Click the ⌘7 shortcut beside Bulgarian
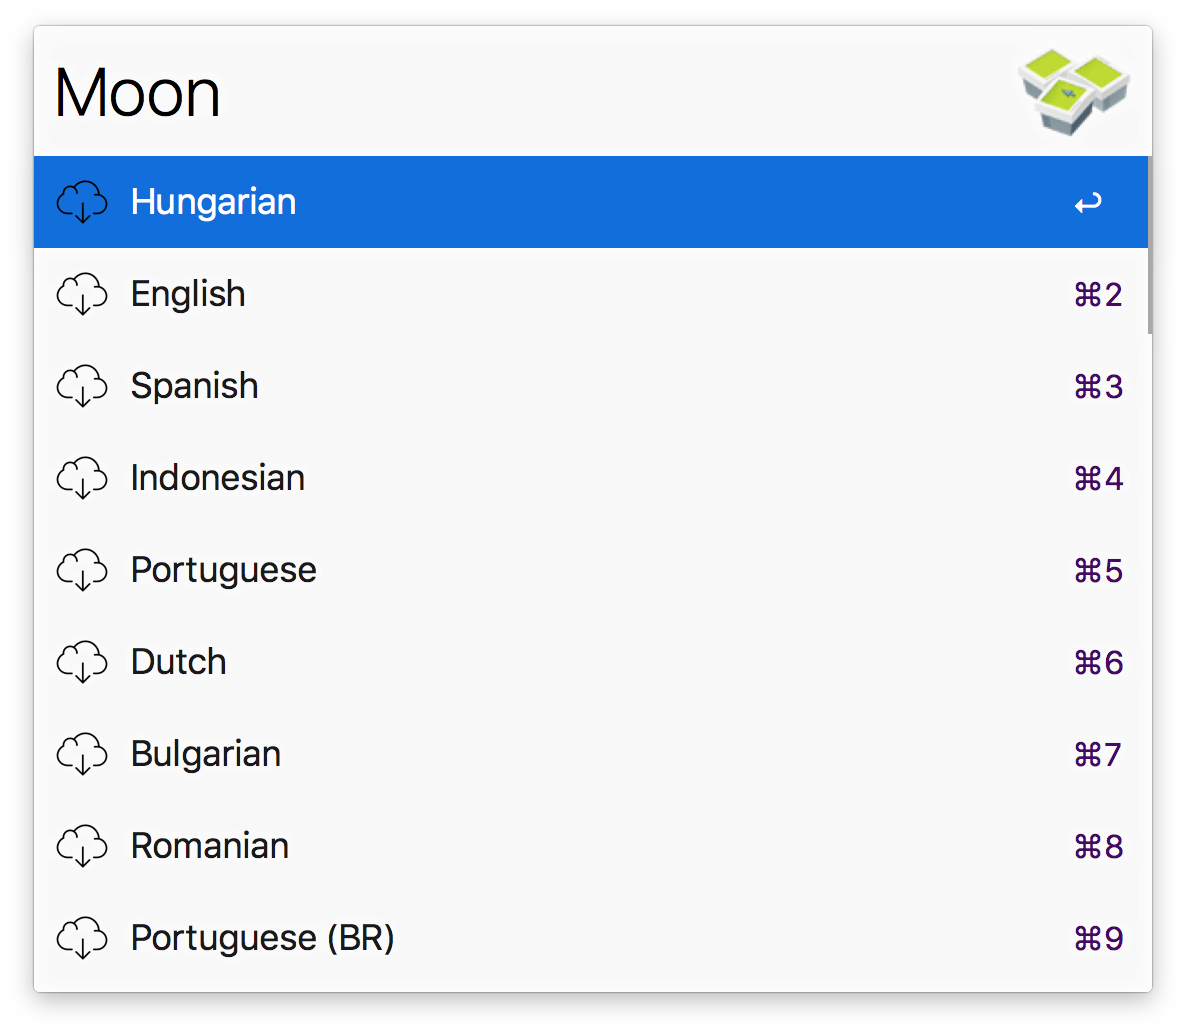 pos(1098,754)
